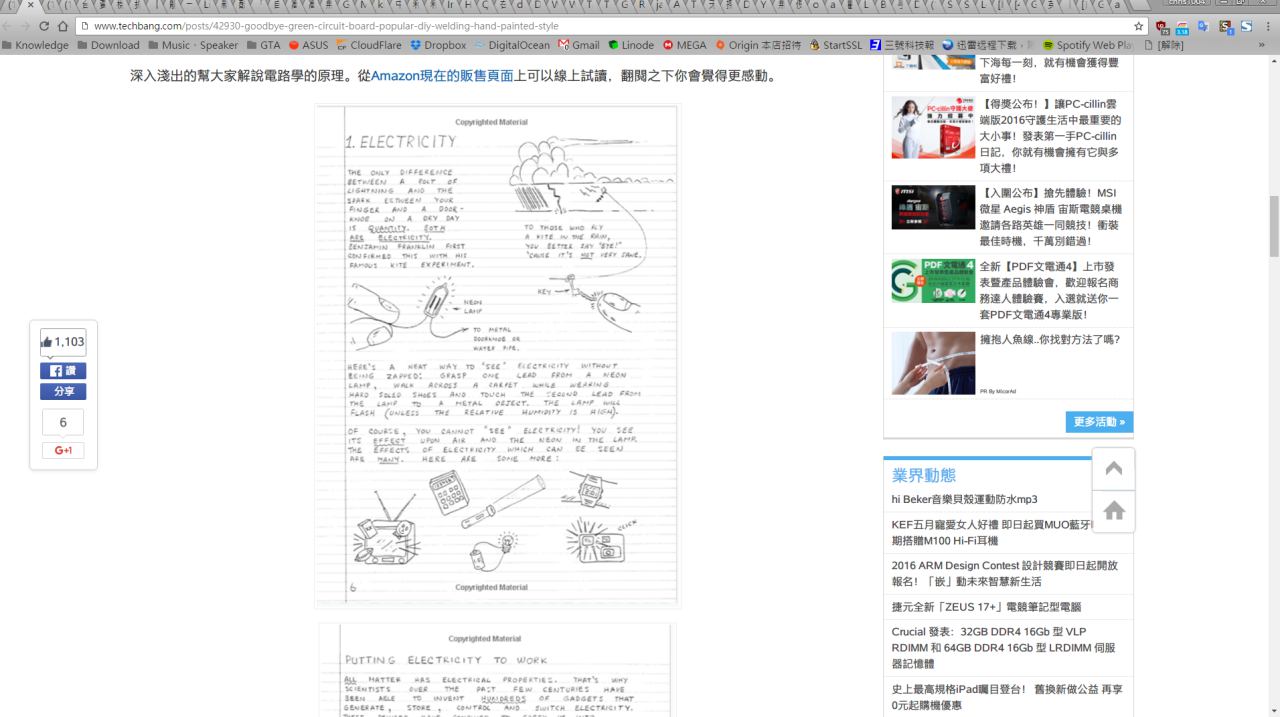Open MEGA bookmark

[685, 45]
